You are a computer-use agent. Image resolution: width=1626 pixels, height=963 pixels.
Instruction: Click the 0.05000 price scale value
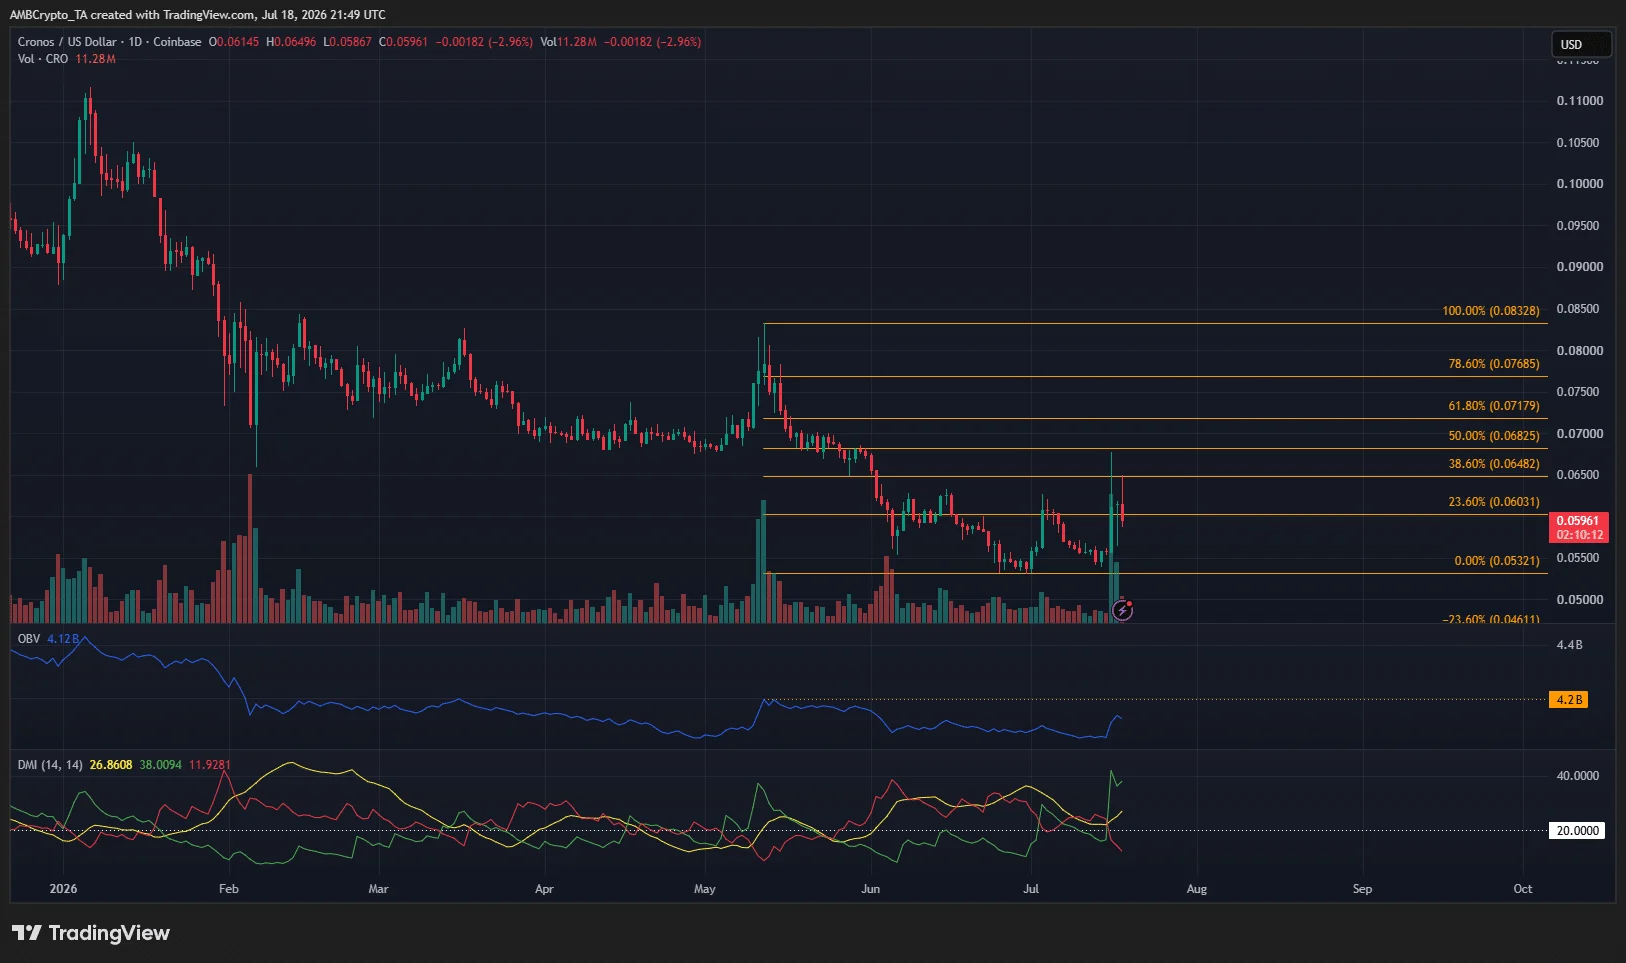(1579, 600)
